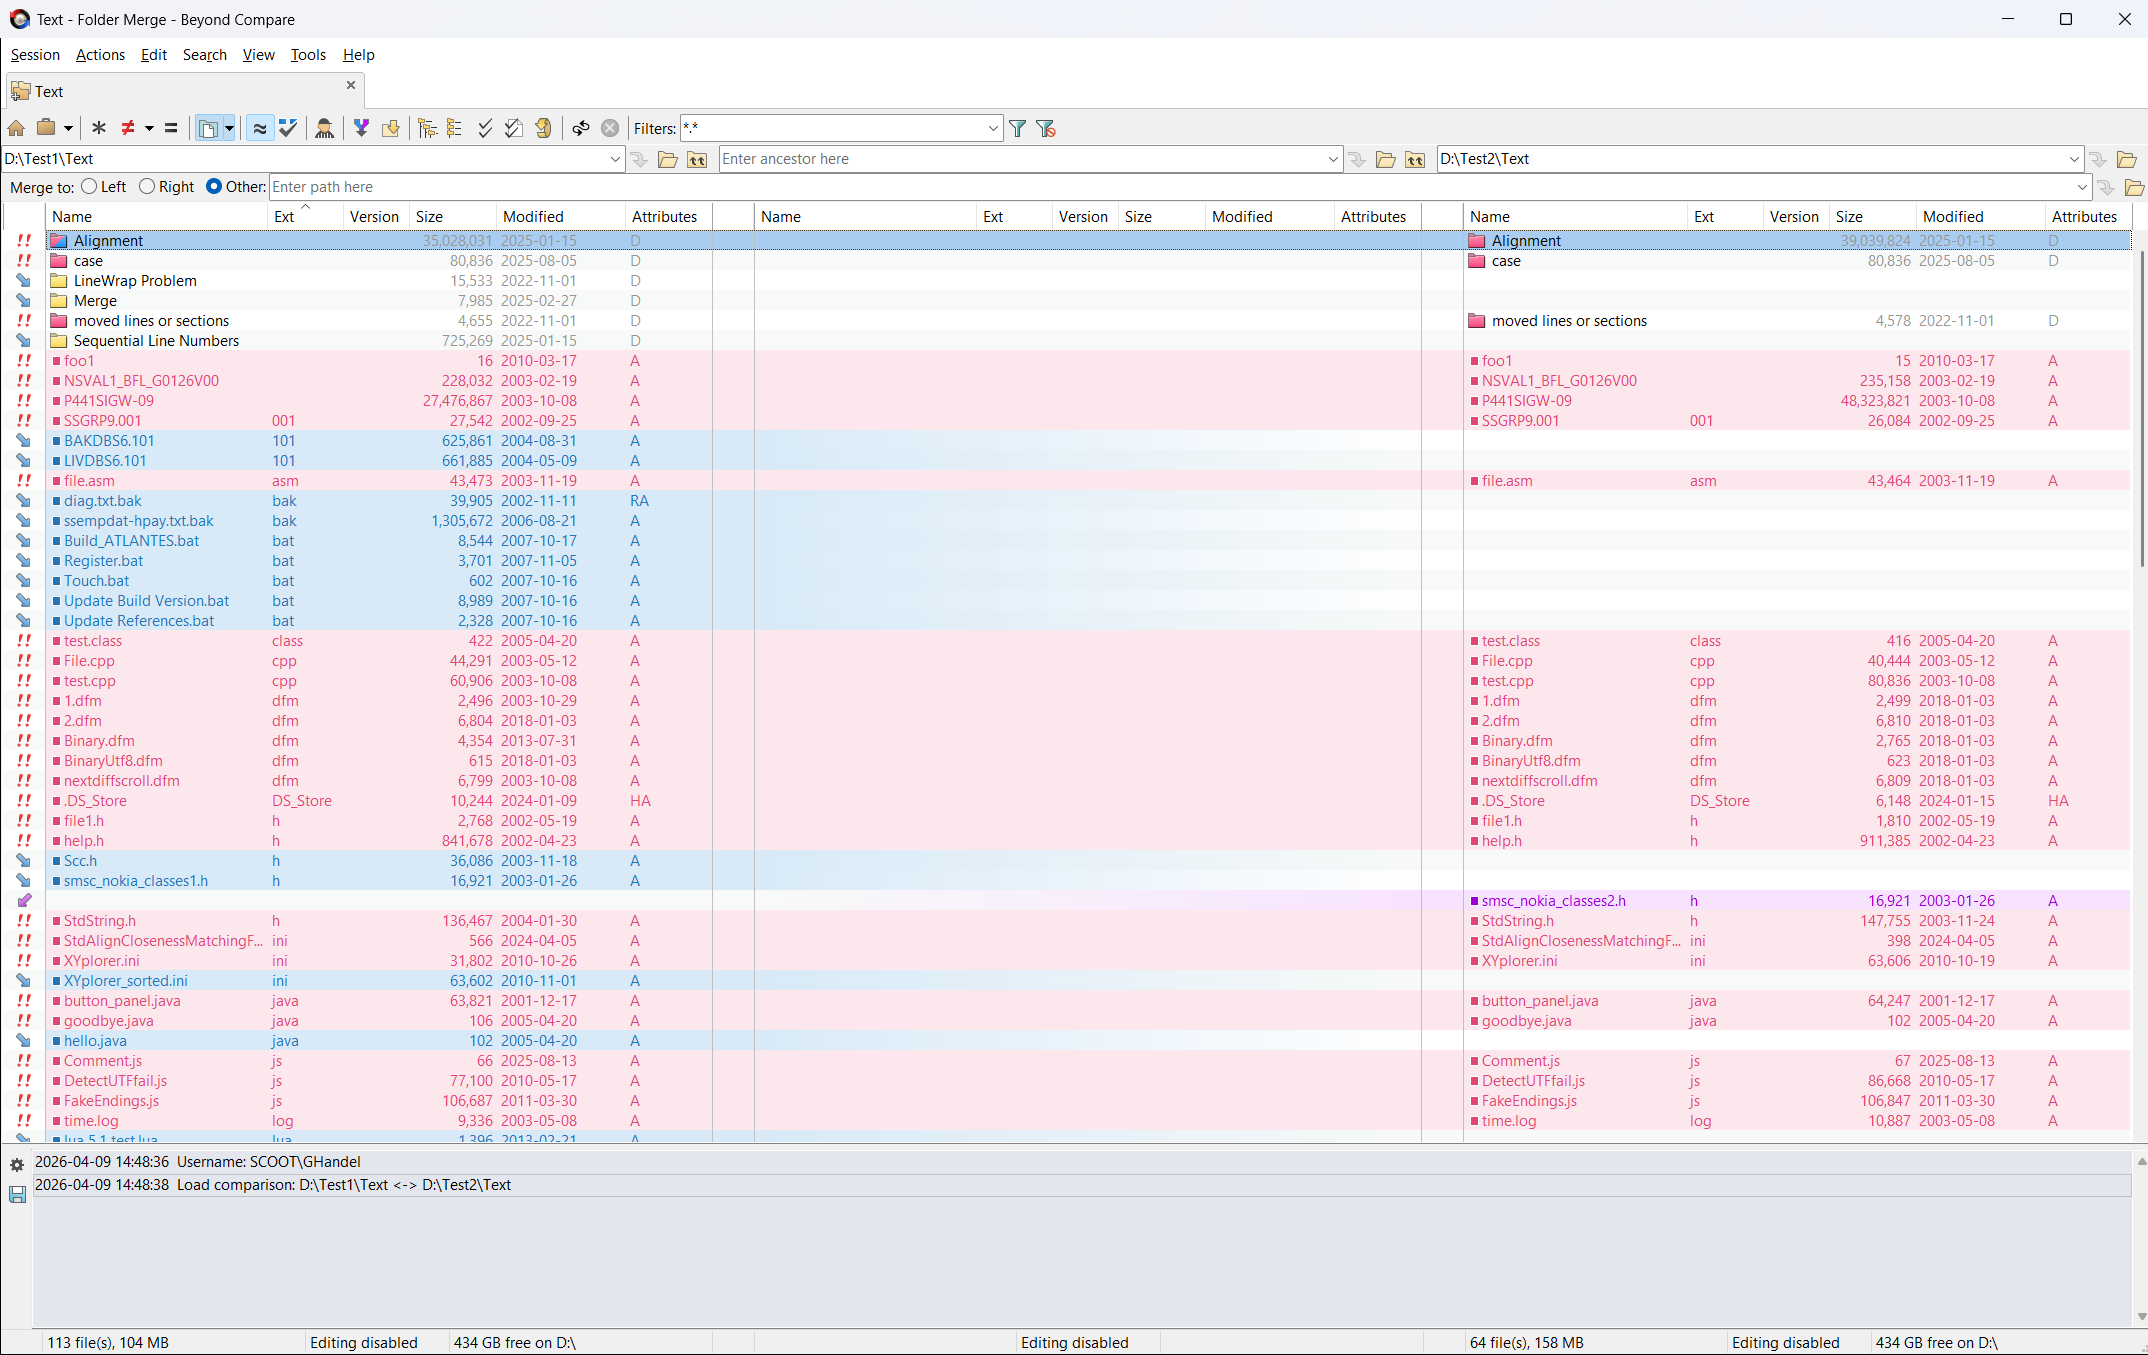Toggle the Show All asterisk filter
Screen dimensions: 2148x1355
tap(98, 128)
